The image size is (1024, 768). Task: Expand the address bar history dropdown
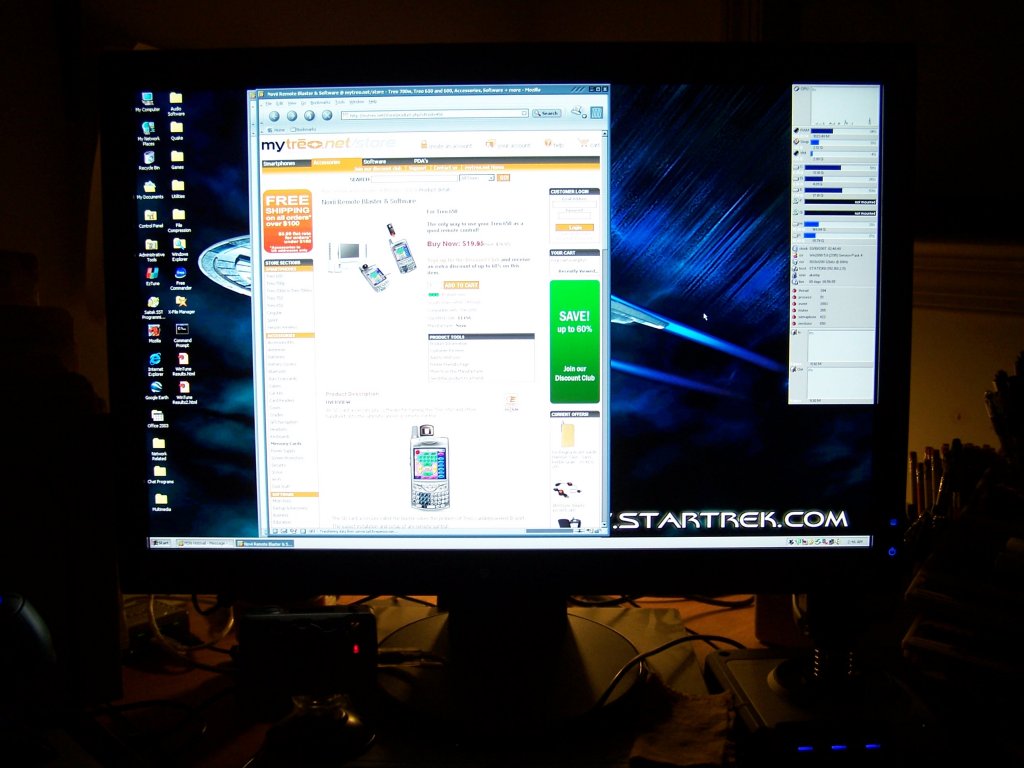524,114
